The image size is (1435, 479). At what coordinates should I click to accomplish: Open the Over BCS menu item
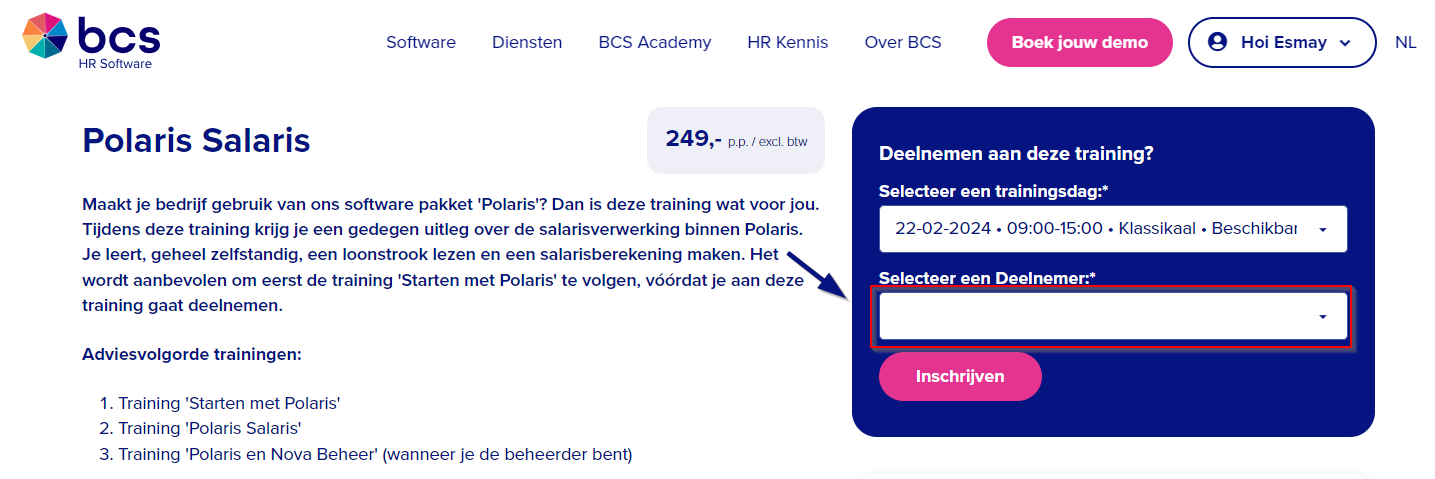click(x=903, y=42)
